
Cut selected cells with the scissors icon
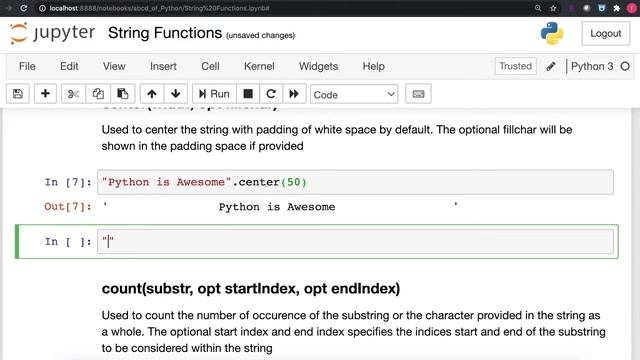click(x=73, y=94)
